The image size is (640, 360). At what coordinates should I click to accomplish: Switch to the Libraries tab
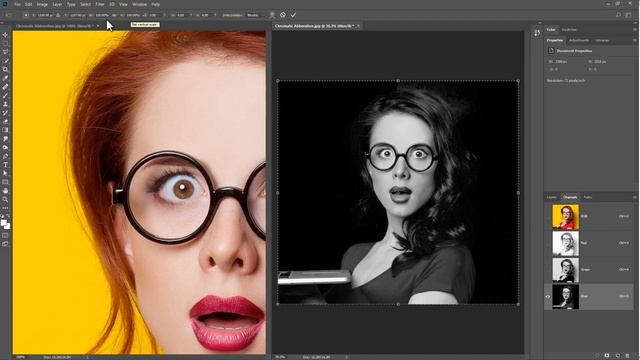pos(602,40)
